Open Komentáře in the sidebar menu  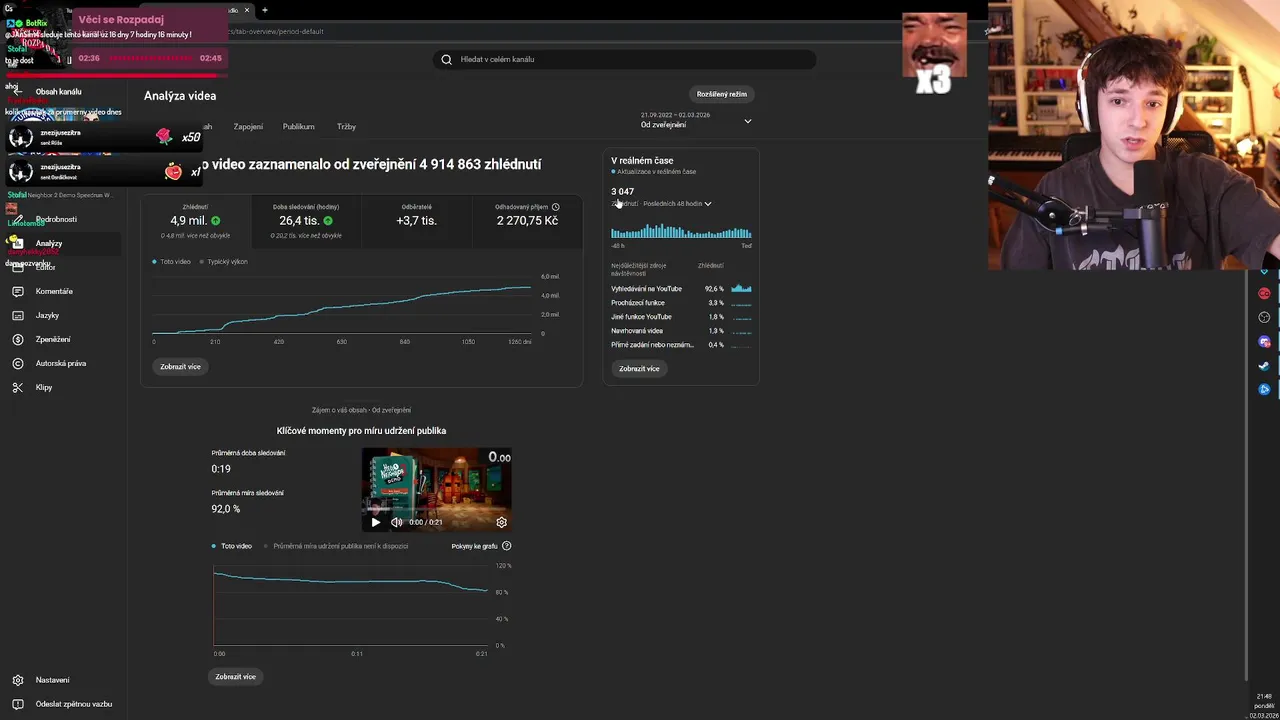point(64,291)
